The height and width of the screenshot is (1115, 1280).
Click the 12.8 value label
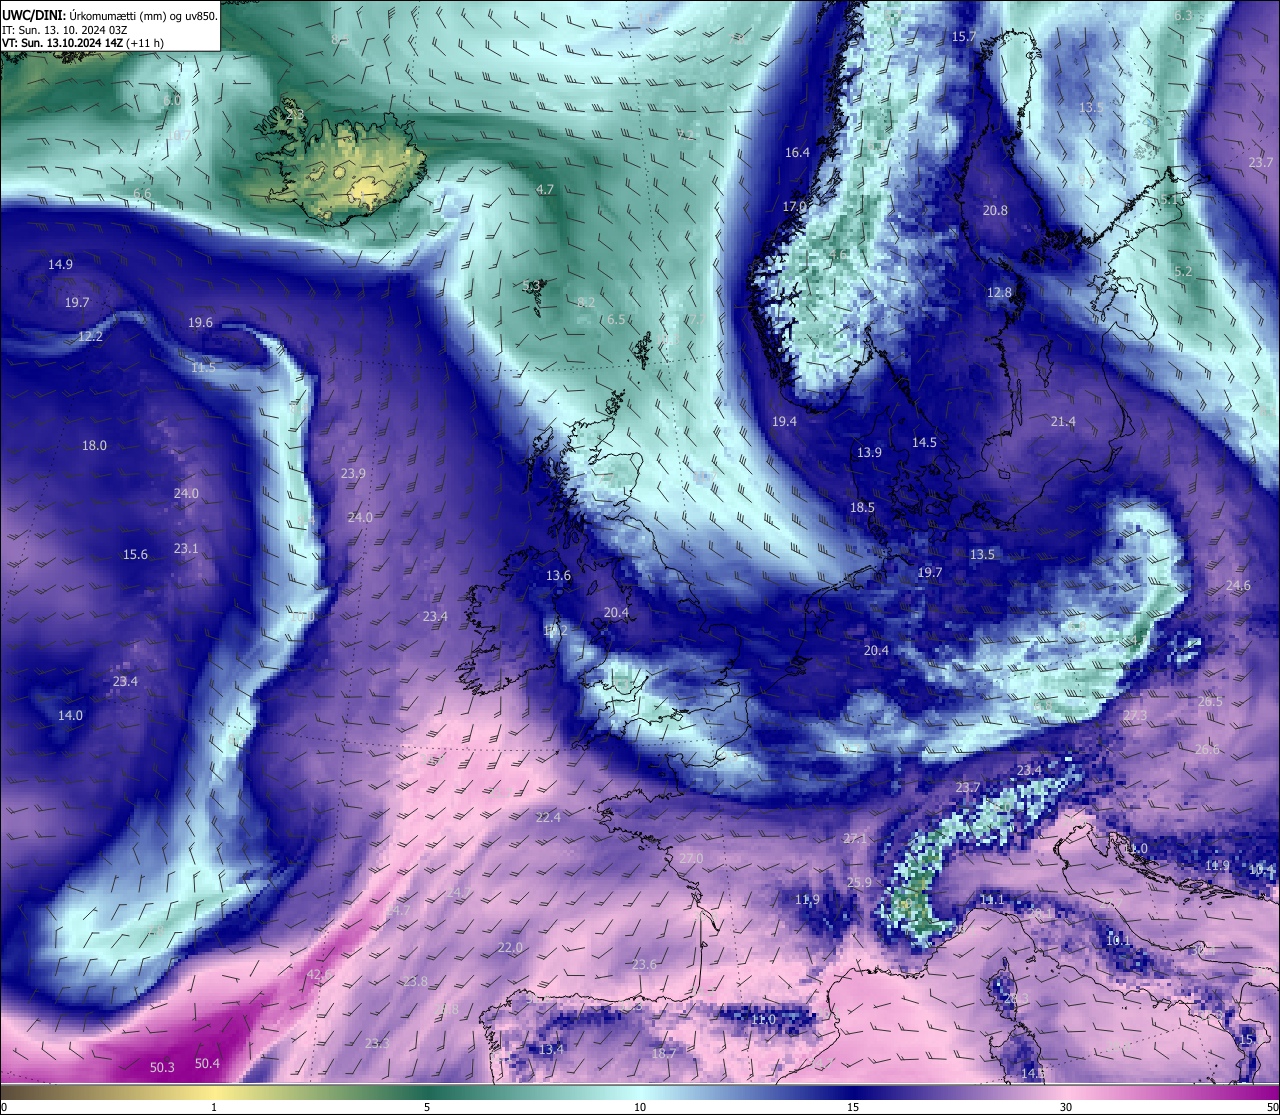[999, 292]
